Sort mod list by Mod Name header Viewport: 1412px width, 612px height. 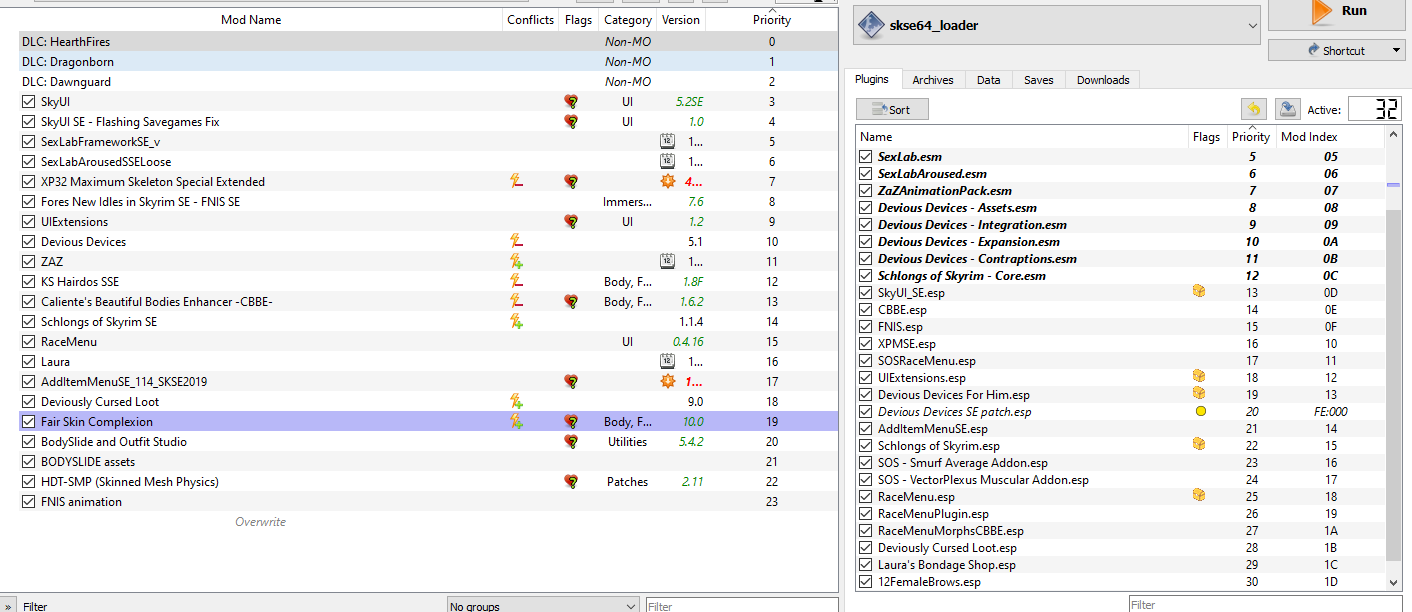[251, 20]
